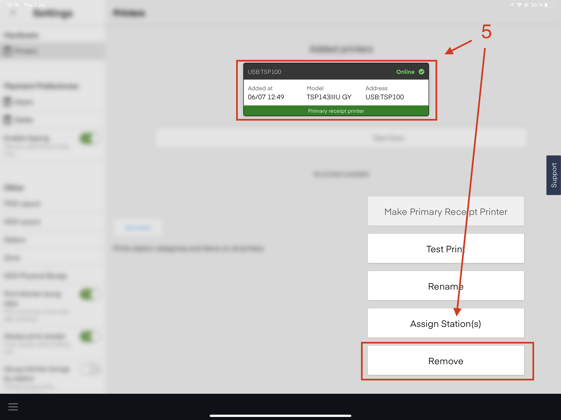Run a Test Print
The image size is (561, 420).
[446, 249]
